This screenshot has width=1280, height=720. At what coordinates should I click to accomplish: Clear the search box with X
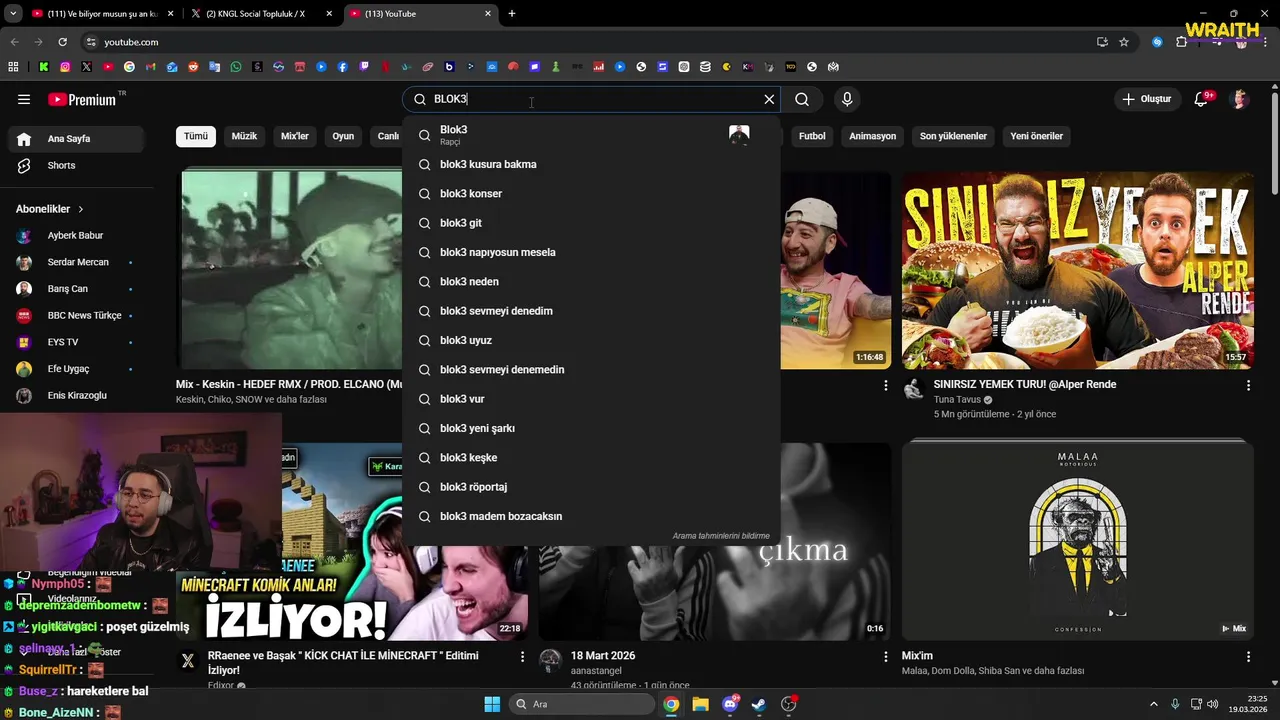(x=769, y=99)
